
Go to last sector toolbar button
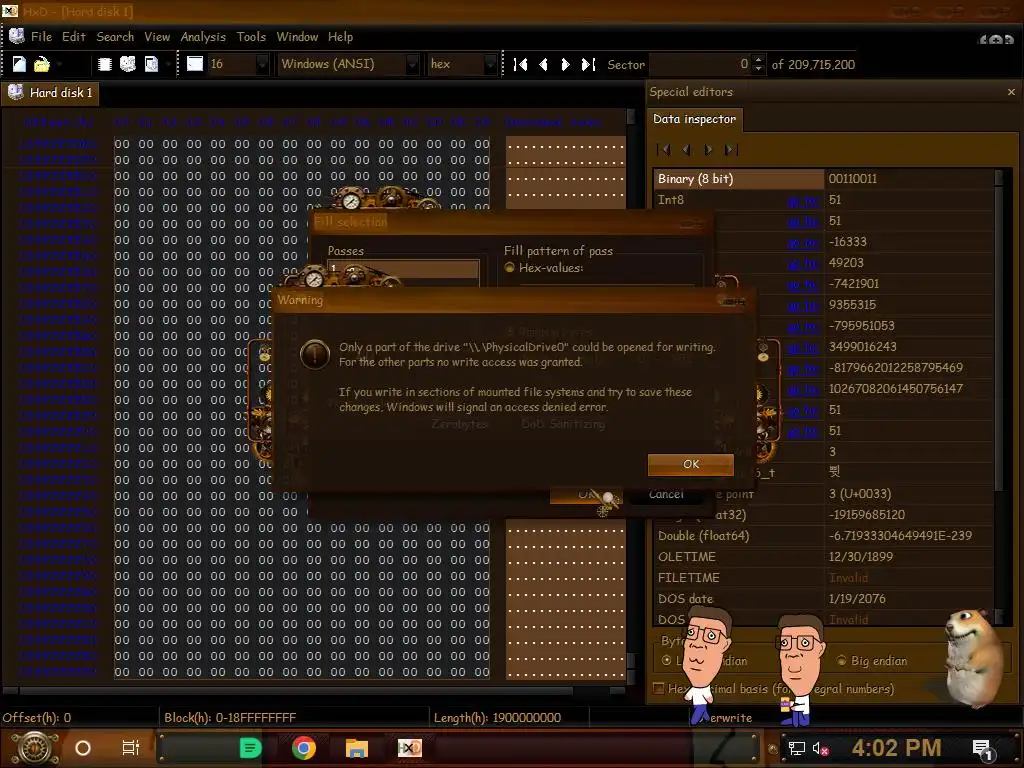(x=588, y=64)
